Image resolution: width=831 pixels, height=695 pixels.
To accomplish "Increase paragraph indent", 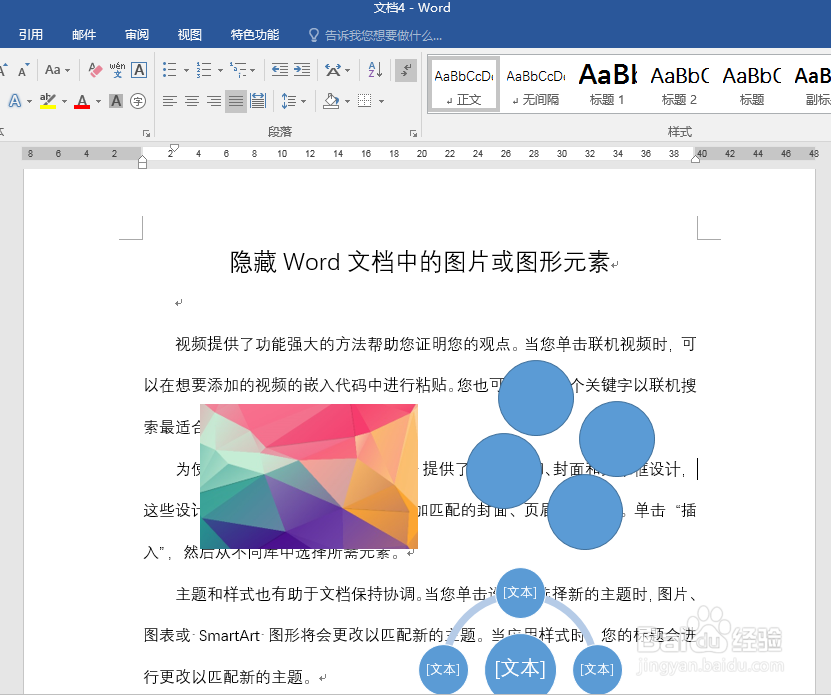I will [302, 70].
